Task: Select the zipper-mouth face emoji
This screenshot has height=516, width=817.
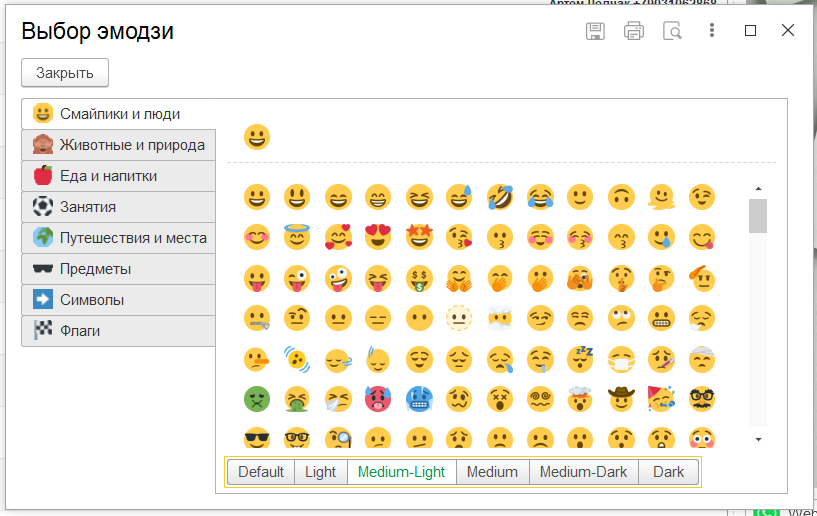Action: (257, 318)
